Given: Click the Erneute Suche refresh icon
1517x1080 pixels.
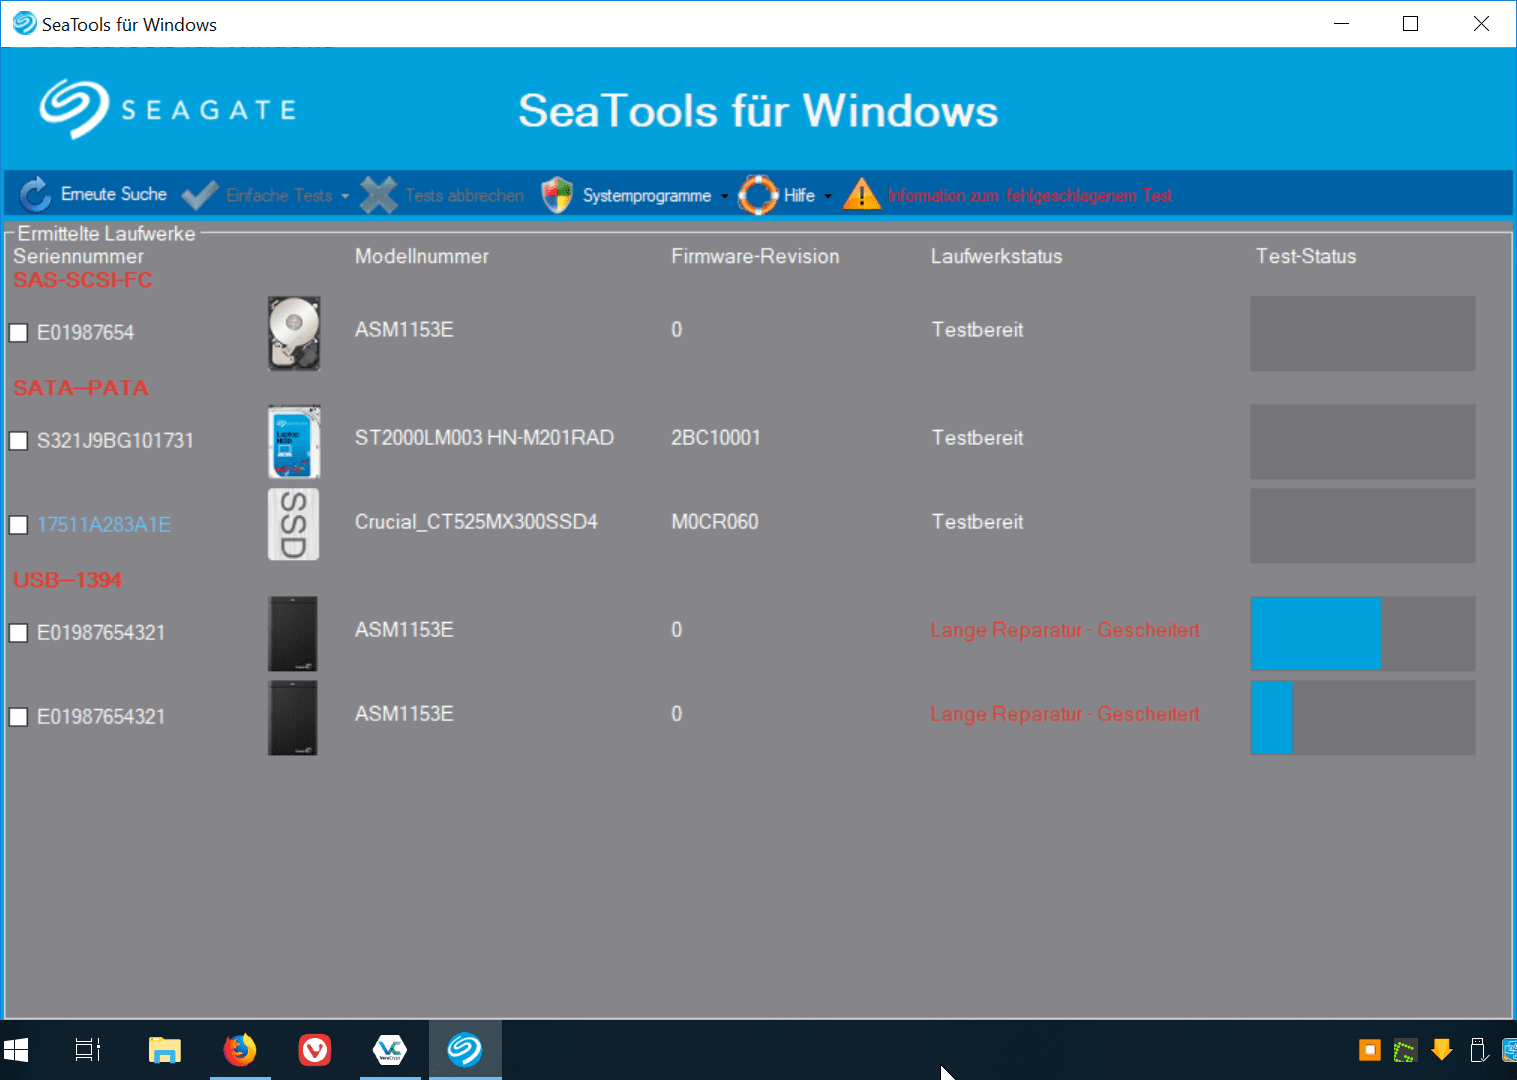Looking at the screenshot, I should (x=35, y=194).
